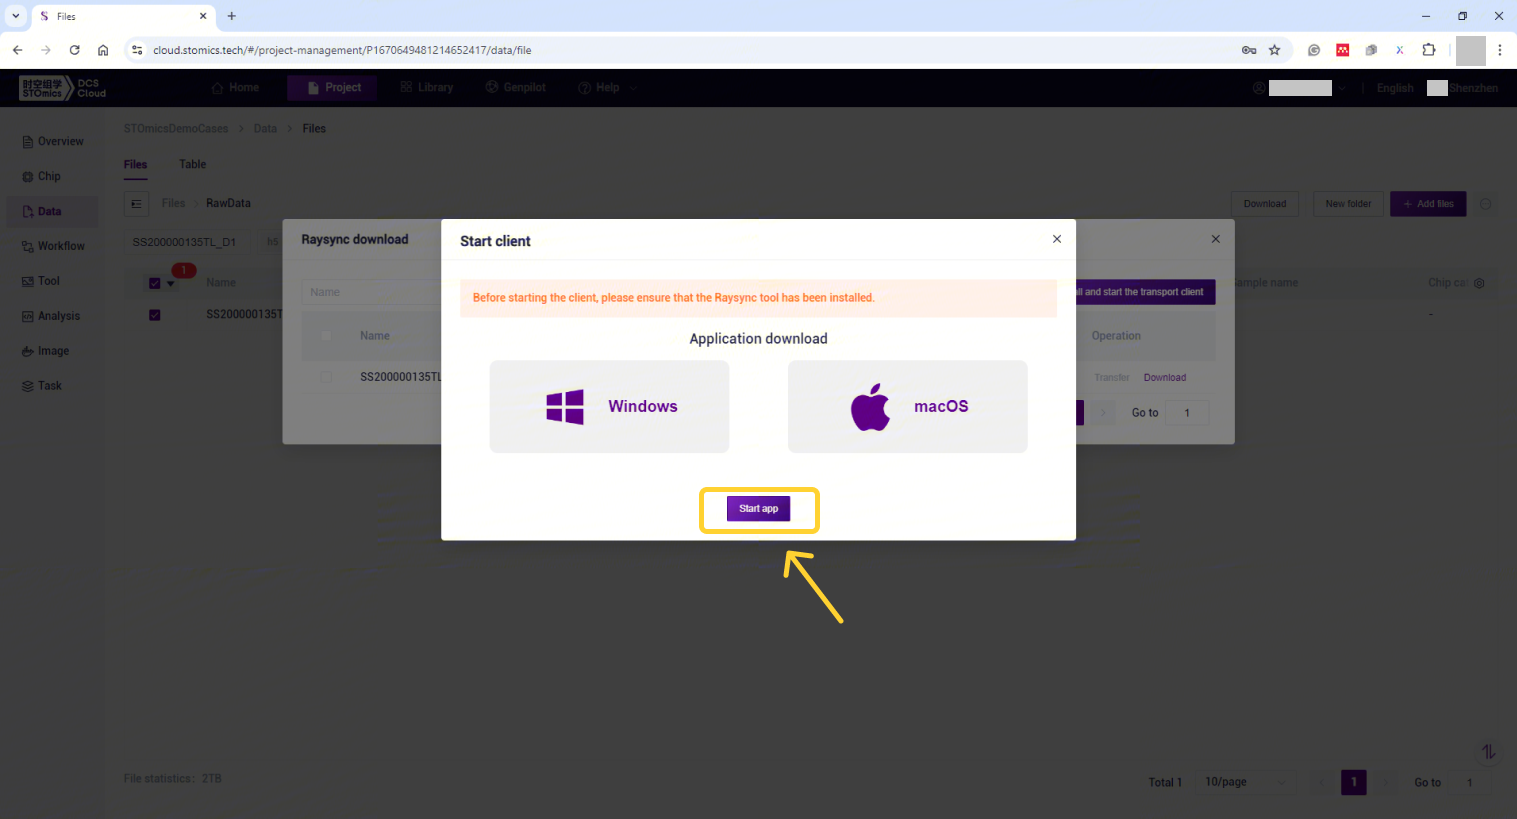Switch to the Table tab
The image size is (1517, 819).
pyautogui.click(x=192, y=164)
